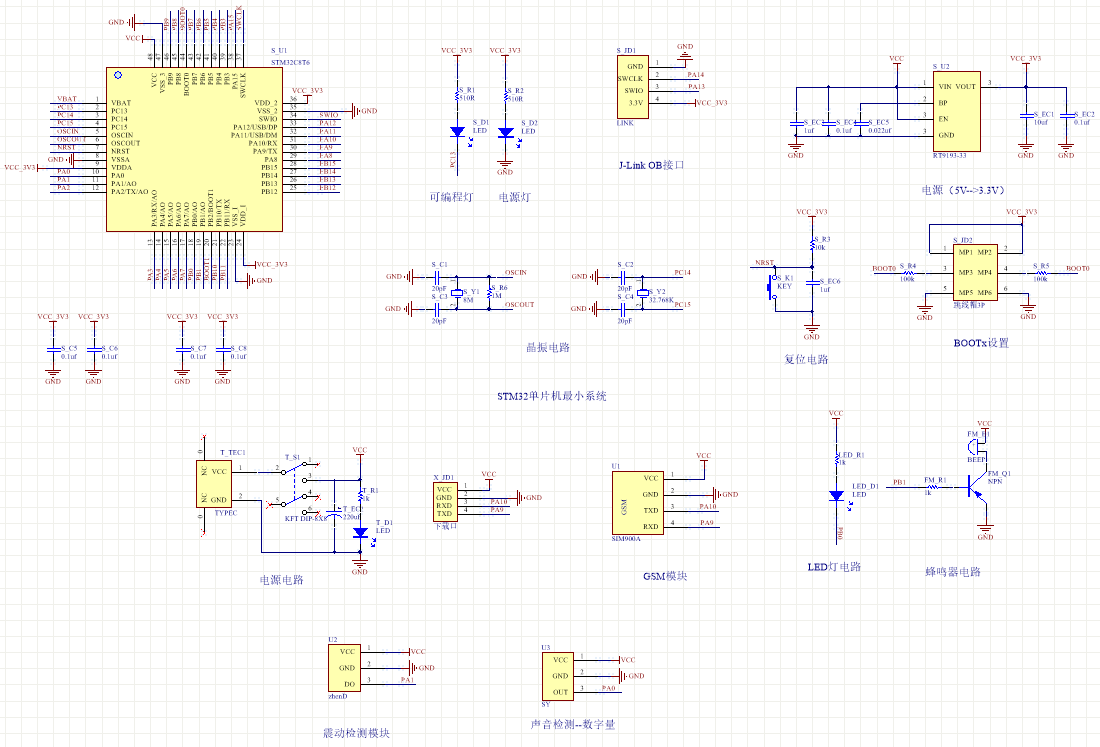This screenshot has height=747, width=1100.
Task: Select the S_R2 510R resistor
Action: click(x=505, y=95)
